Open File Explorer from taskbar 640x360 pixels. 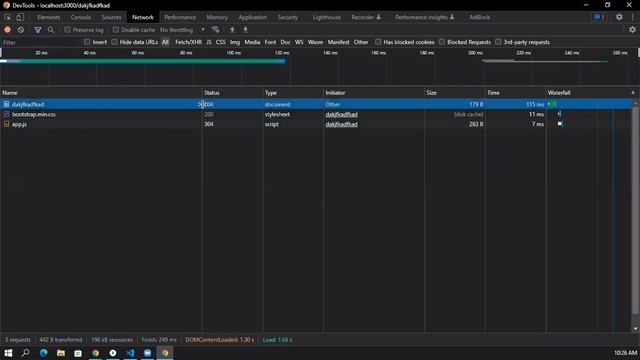(x=61, y=353)
